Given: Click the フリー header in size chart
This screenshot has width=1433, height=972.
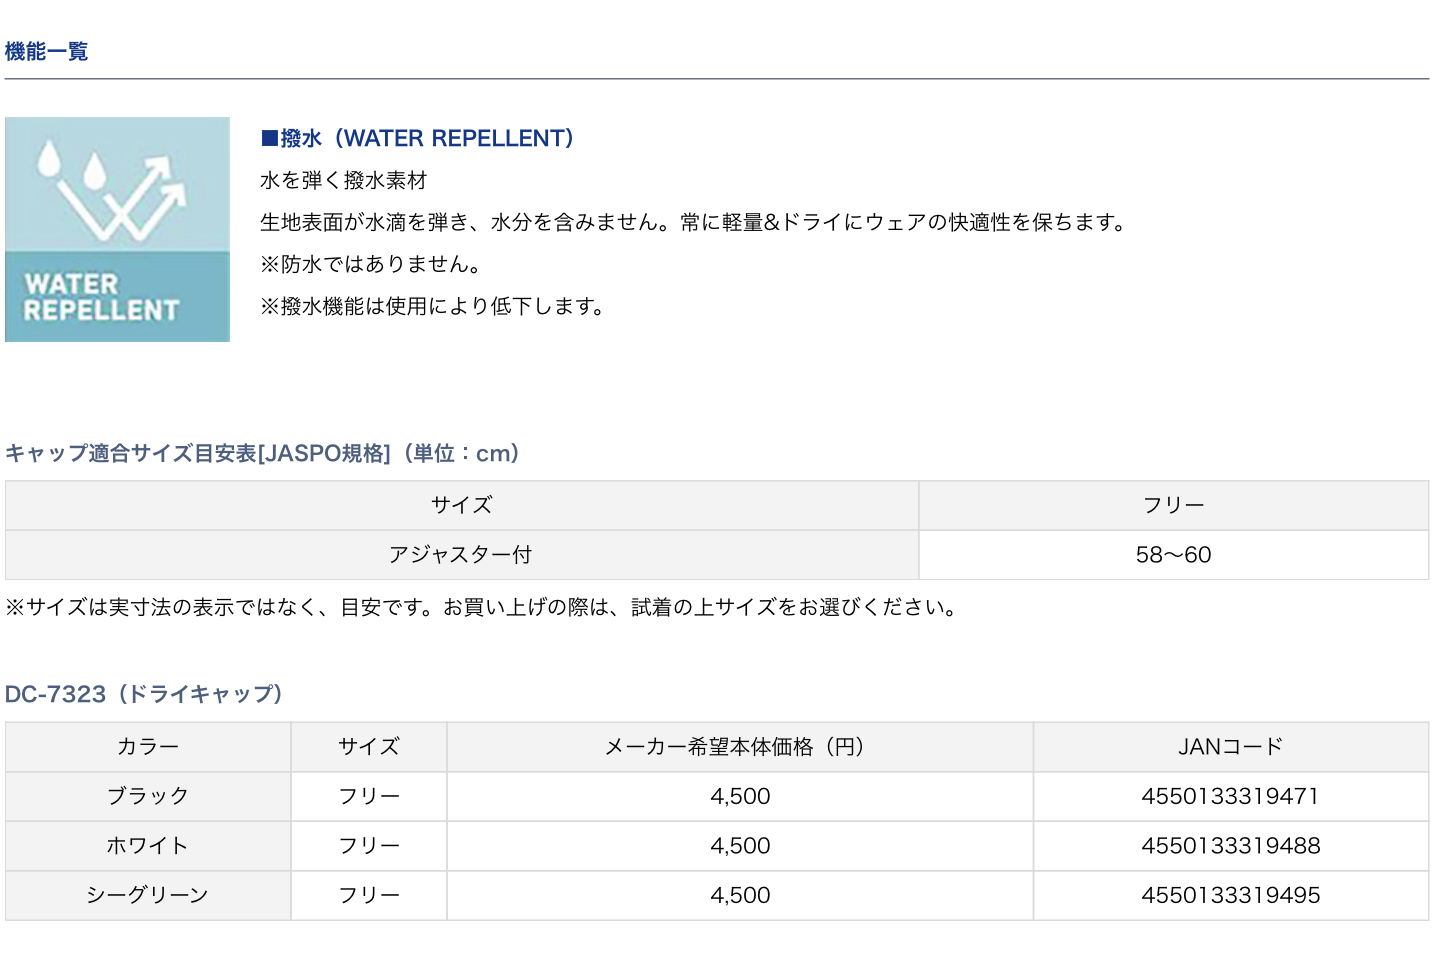Looking at the screenshot, I should pyautogui.click(x=1173, y=505).
